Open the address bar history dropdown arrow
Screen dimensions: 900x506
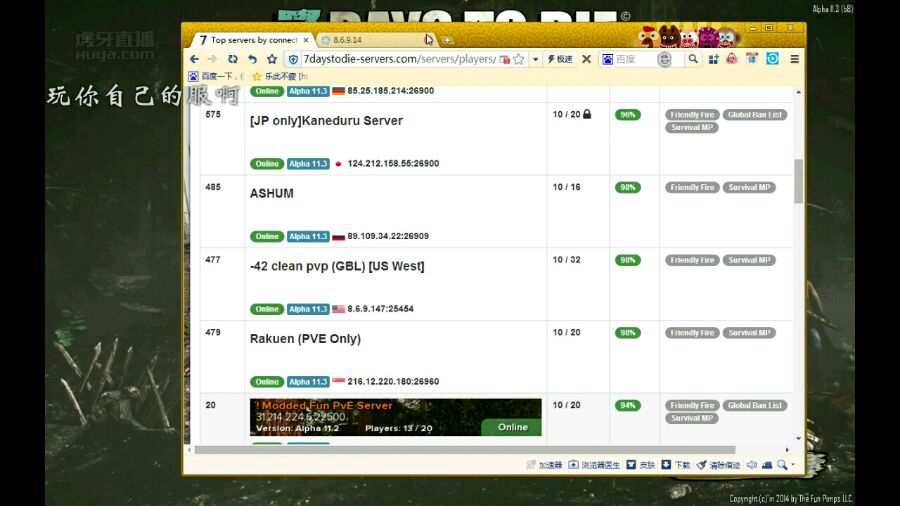click(x=536, y=59)
